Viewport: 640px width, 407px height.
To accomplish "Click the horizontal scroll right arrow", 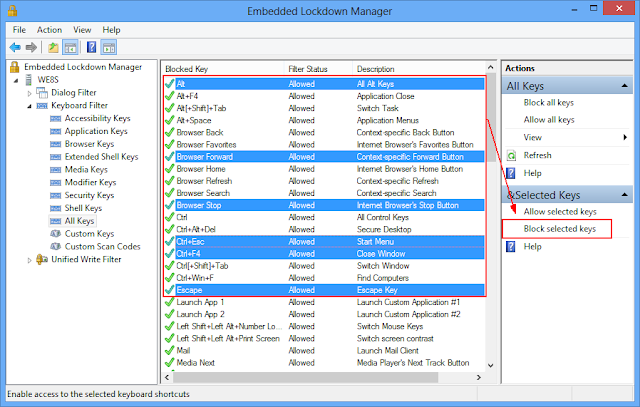I will pyautogui.click(x=479, y=378).
